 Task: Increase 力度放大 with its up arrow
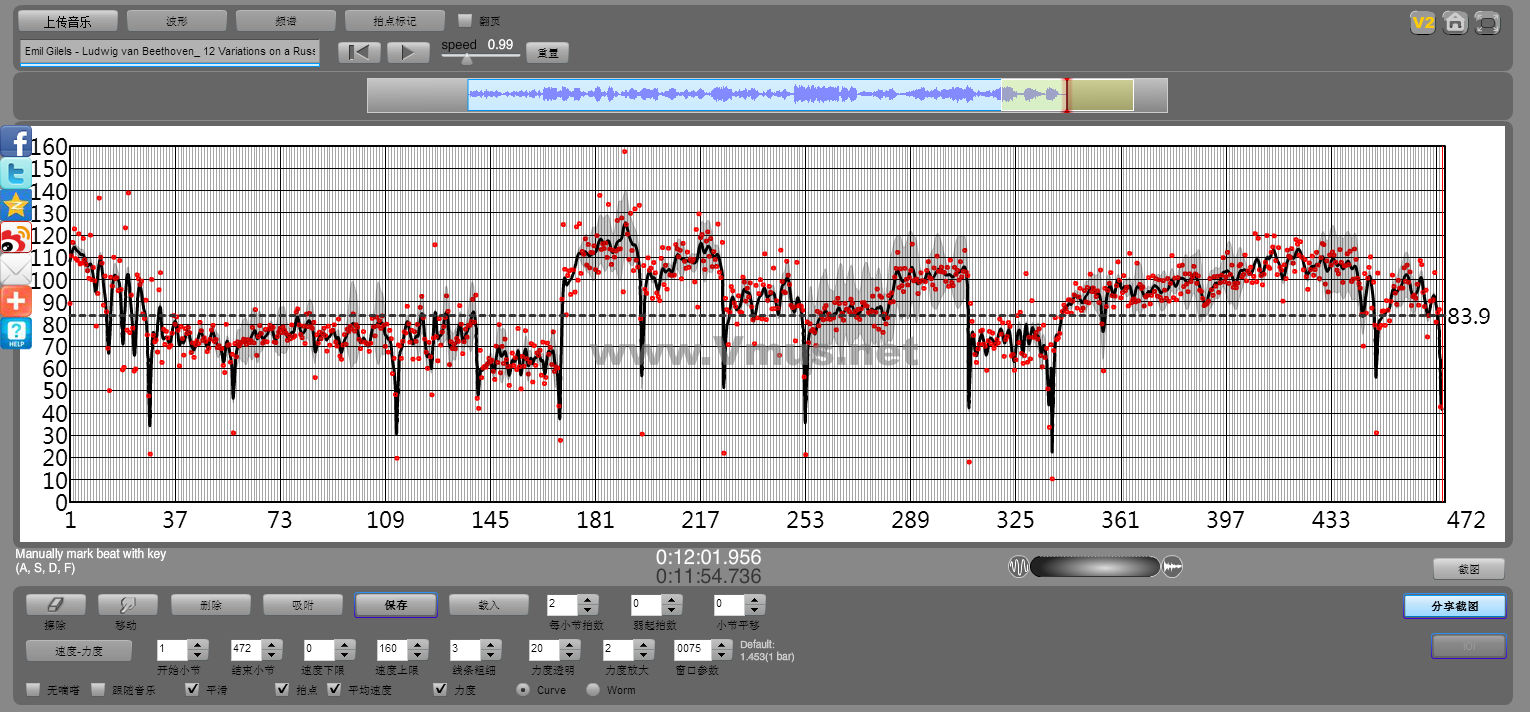(x=645, y=645)
